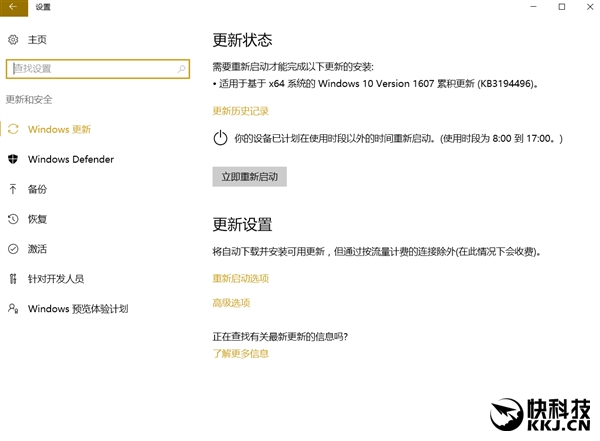Image resolution: width=600 pixels, height=441 pixels.
Task: Open 针对开发人员 developer settings
Action: click(56, 279)
